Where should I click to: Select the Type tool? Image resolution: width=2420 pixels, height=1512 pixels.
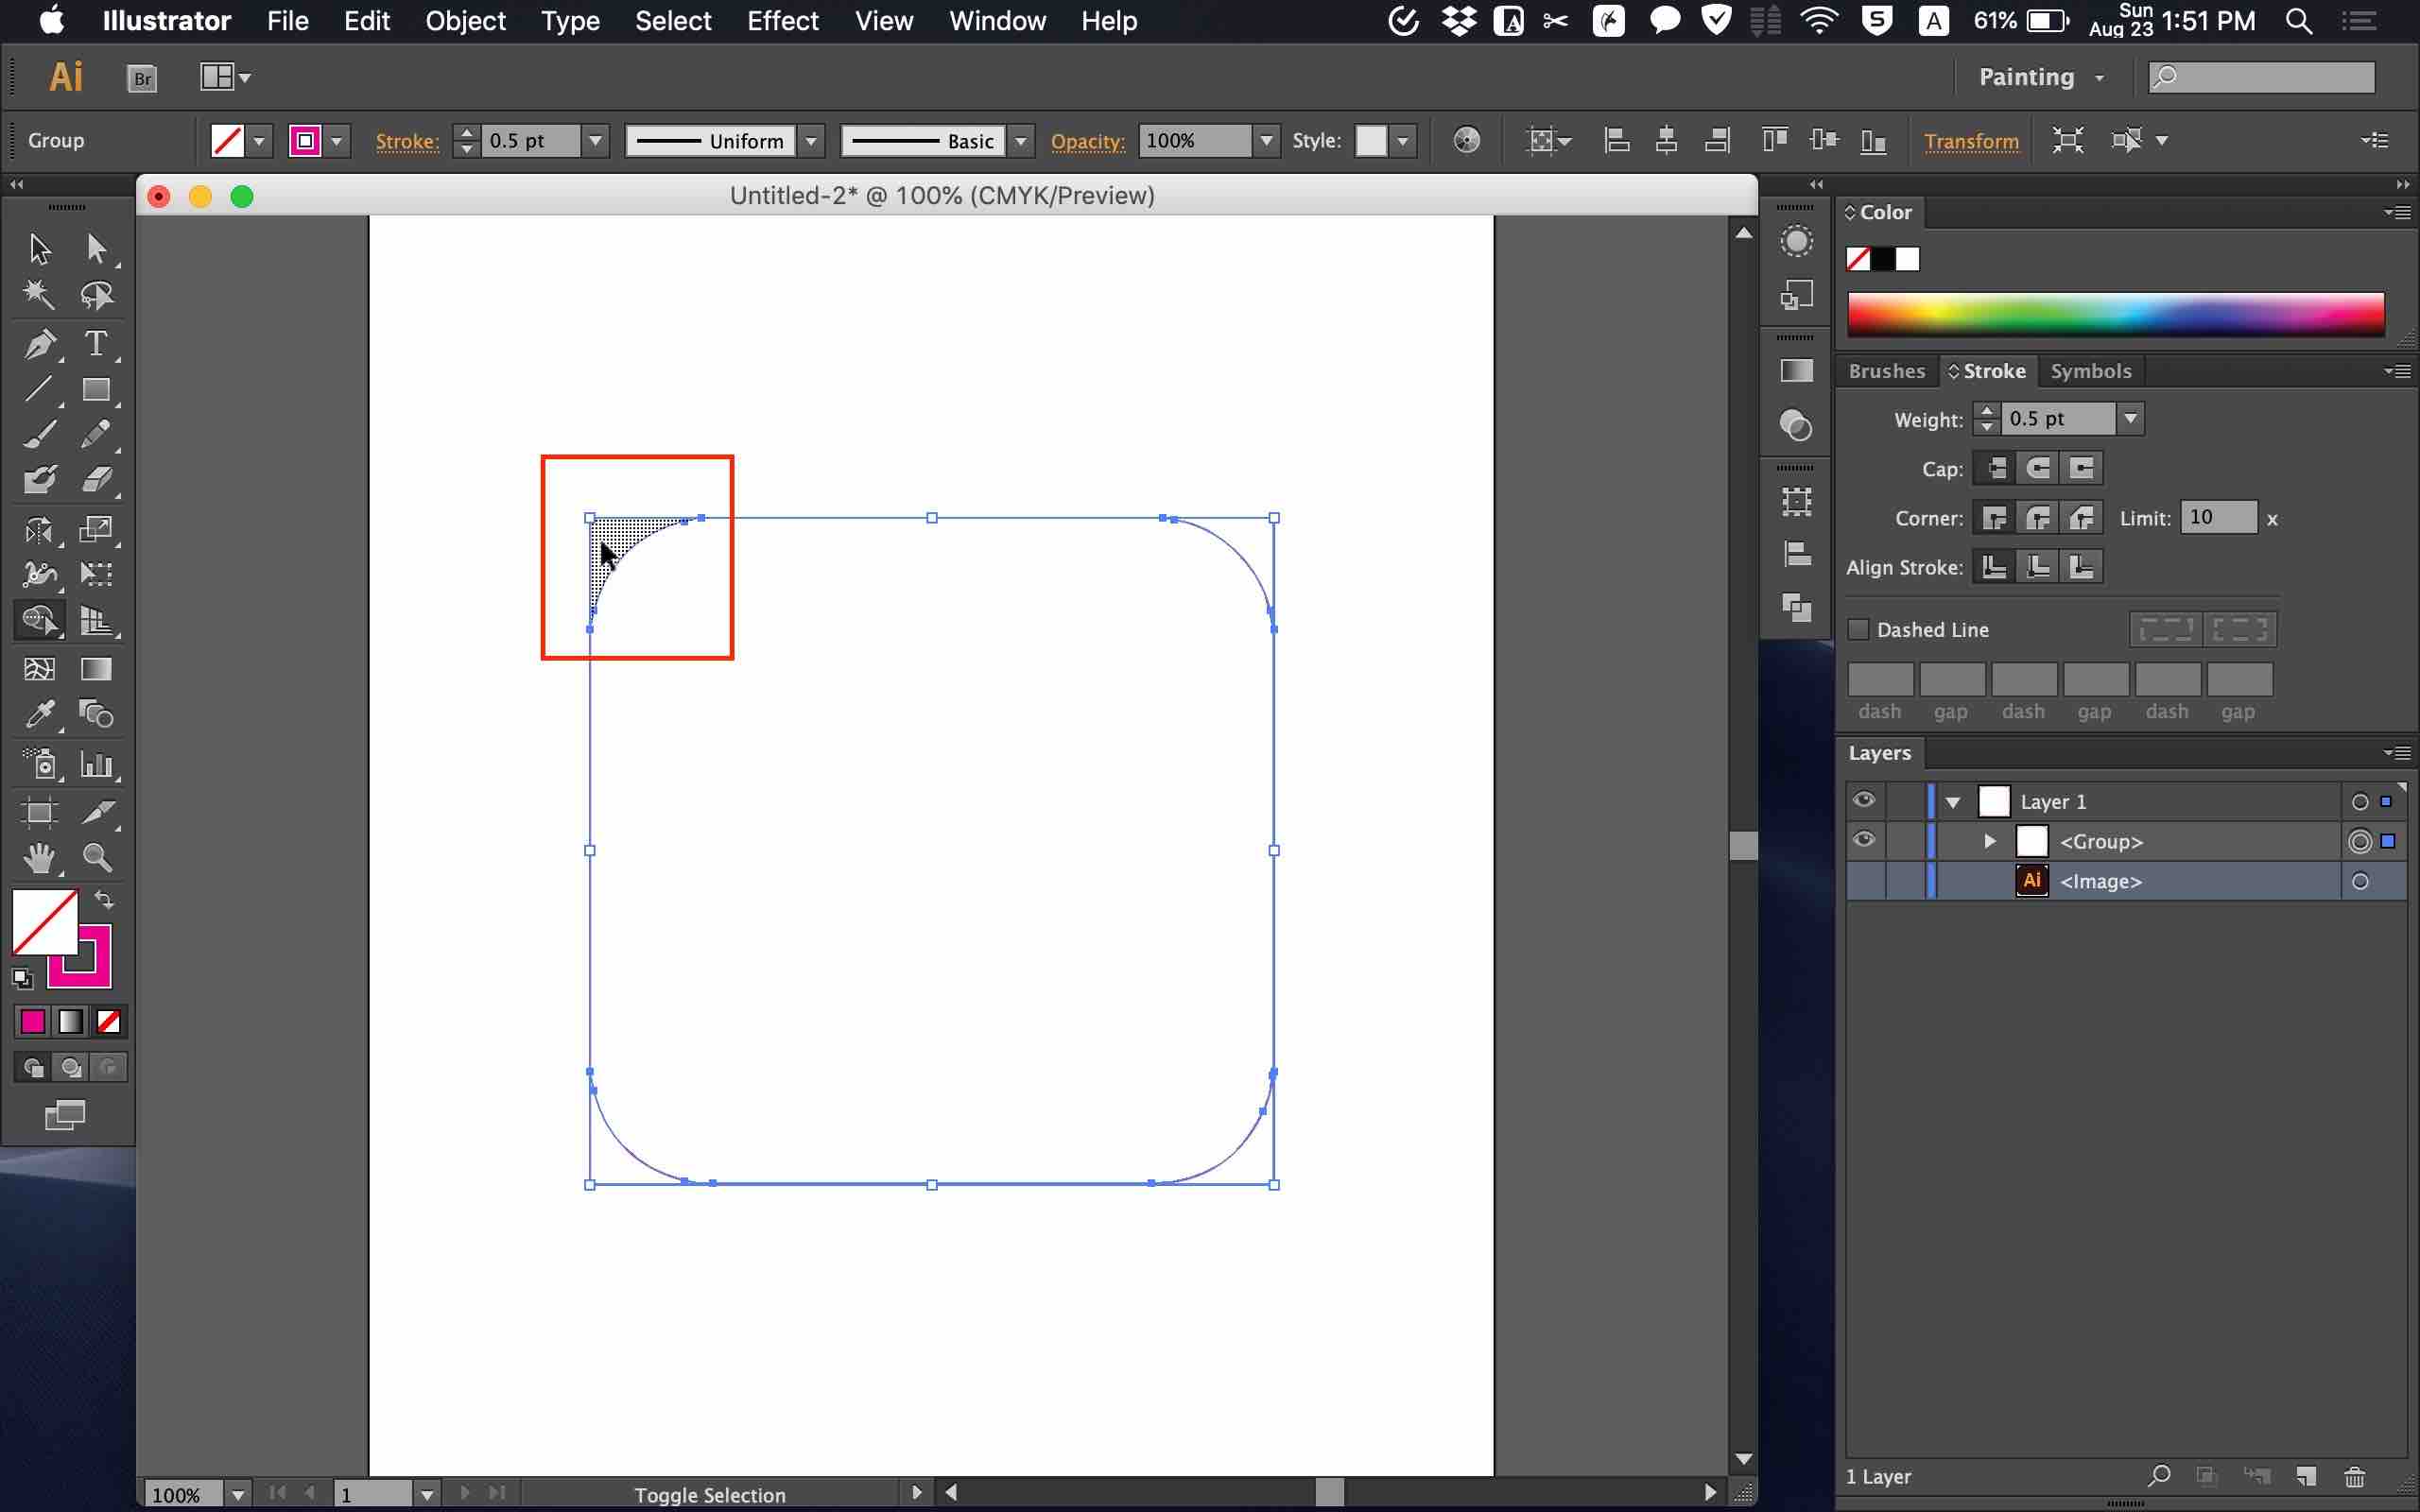coord(96,344)
